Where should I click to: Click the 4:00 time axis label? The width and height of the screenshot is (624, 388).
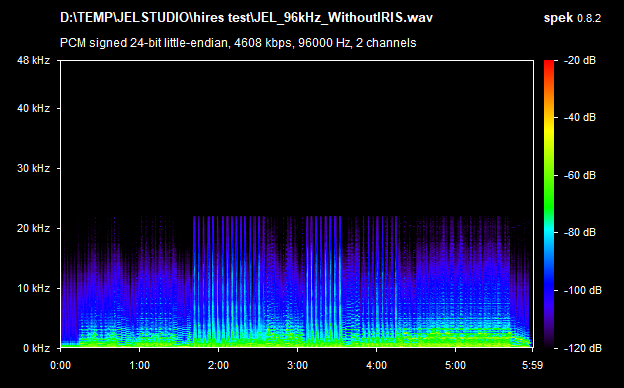(376, 365)
